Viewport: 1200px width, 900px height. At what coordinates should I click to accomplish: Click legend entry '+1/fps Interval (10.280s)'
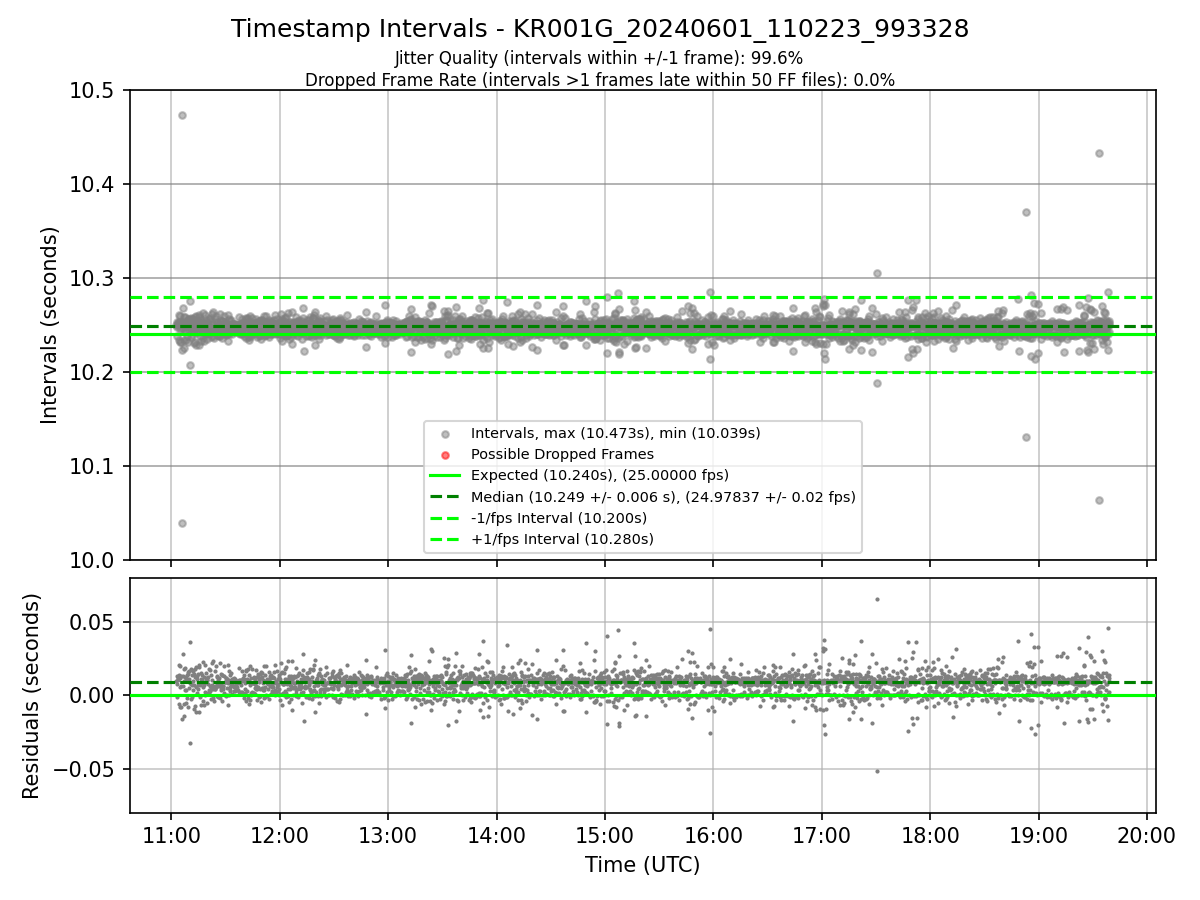pyautogui.click(x=562, y=539)
